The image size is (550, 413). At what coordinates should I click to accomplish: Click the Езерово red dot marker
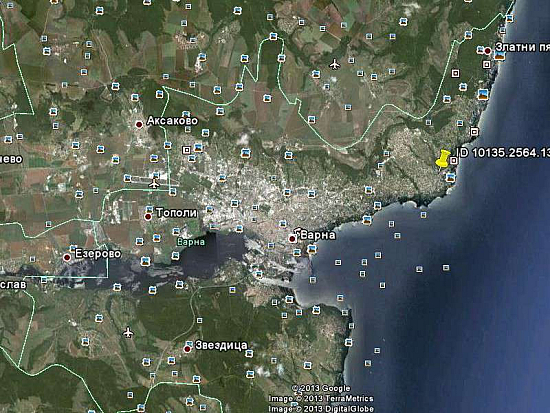[67, 257]
